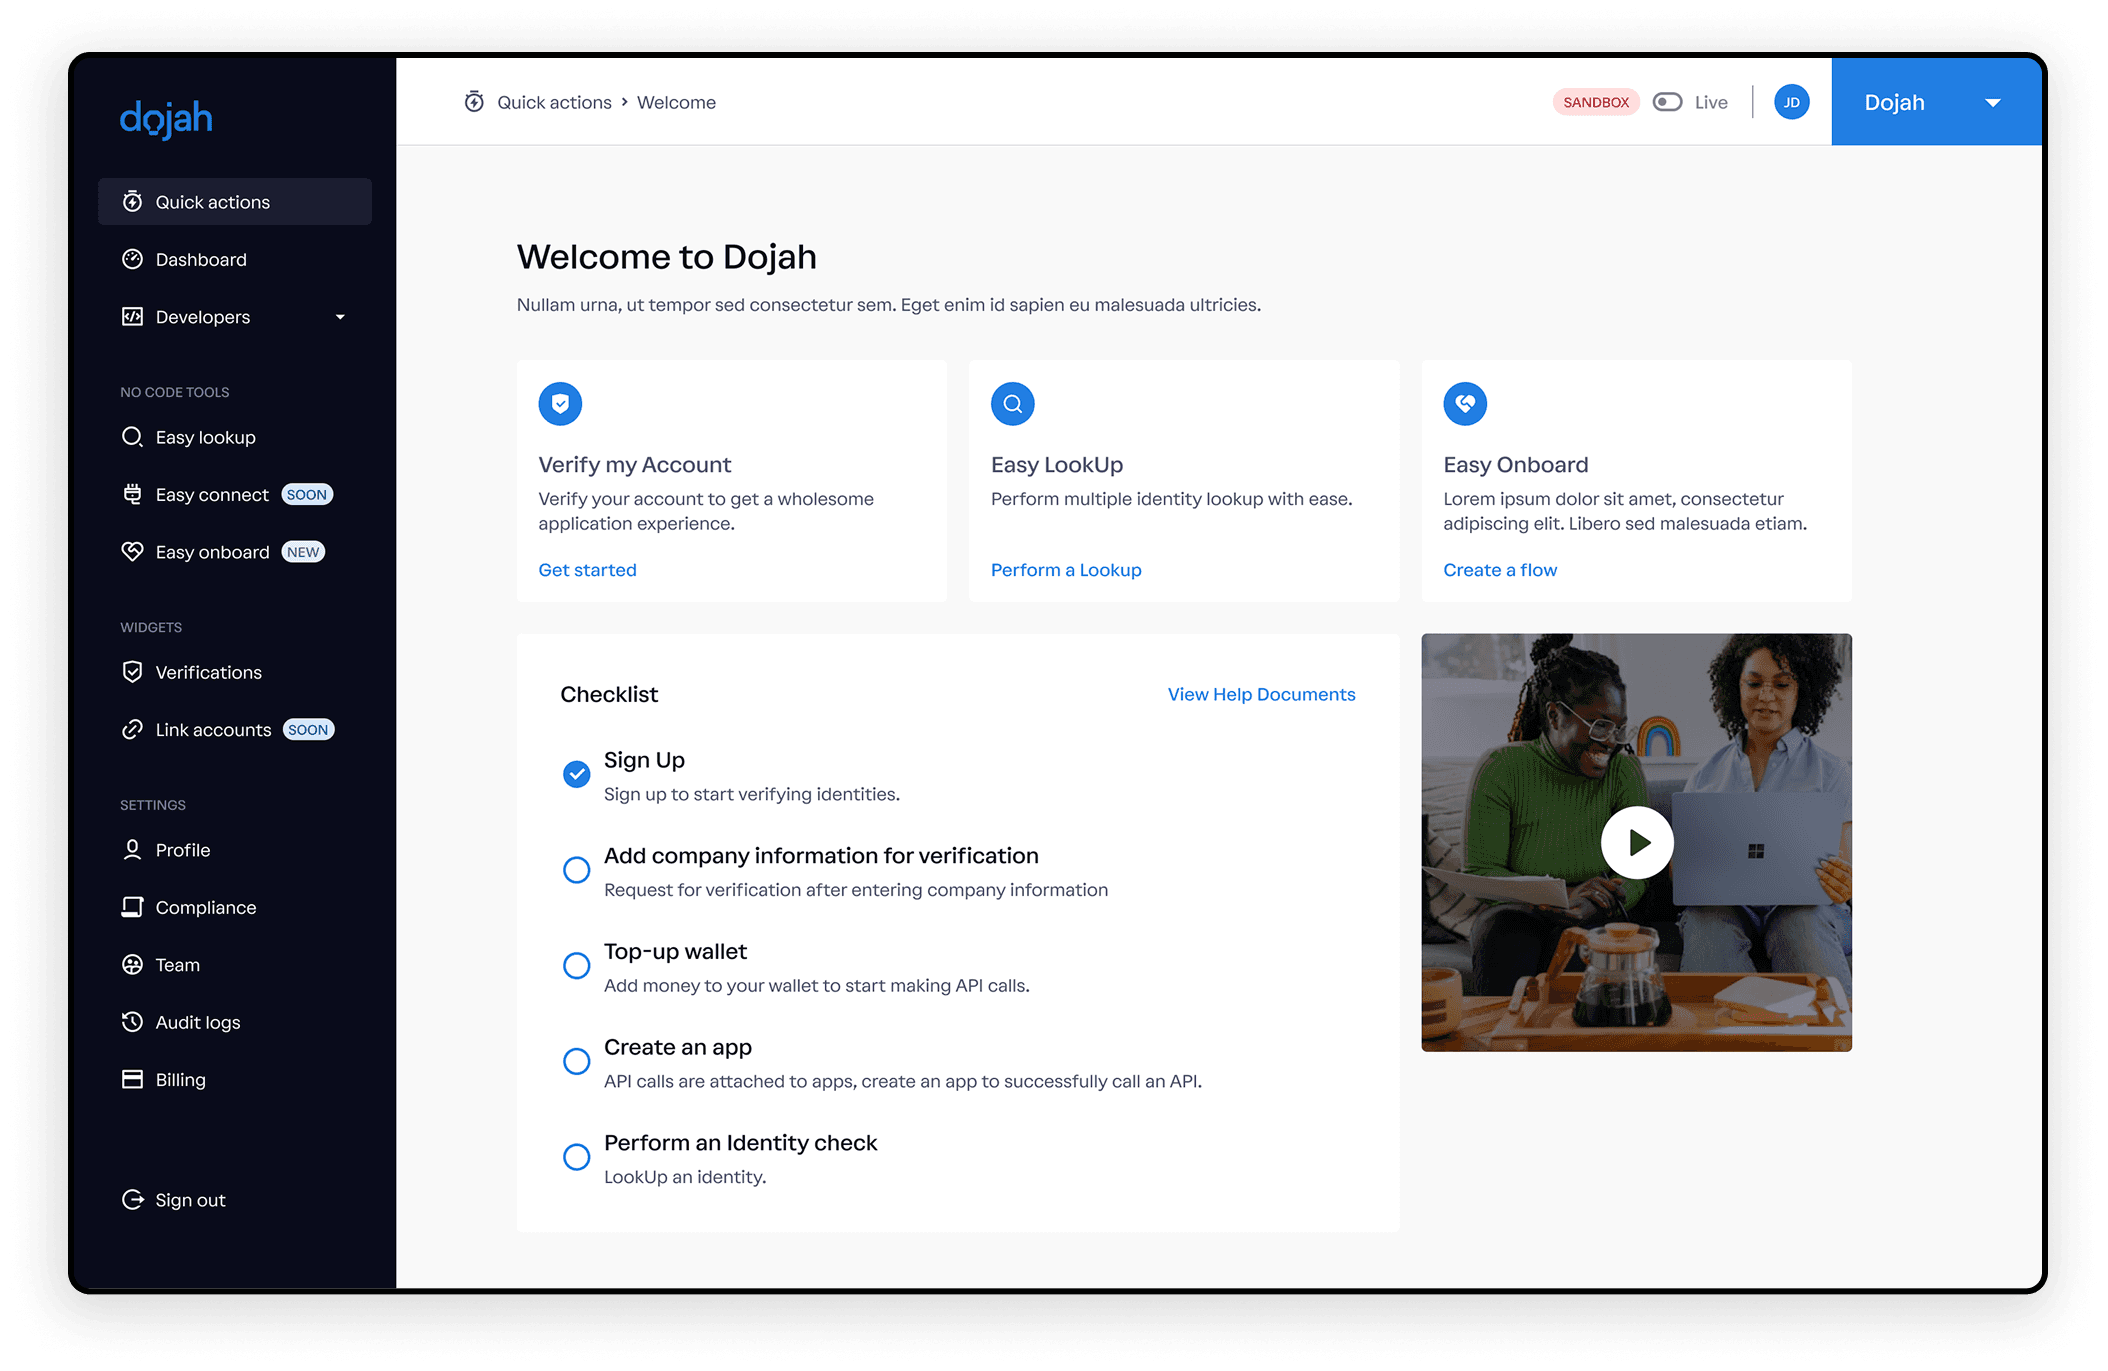Click the SANDBOX badge

click(x=1596, y=102)
